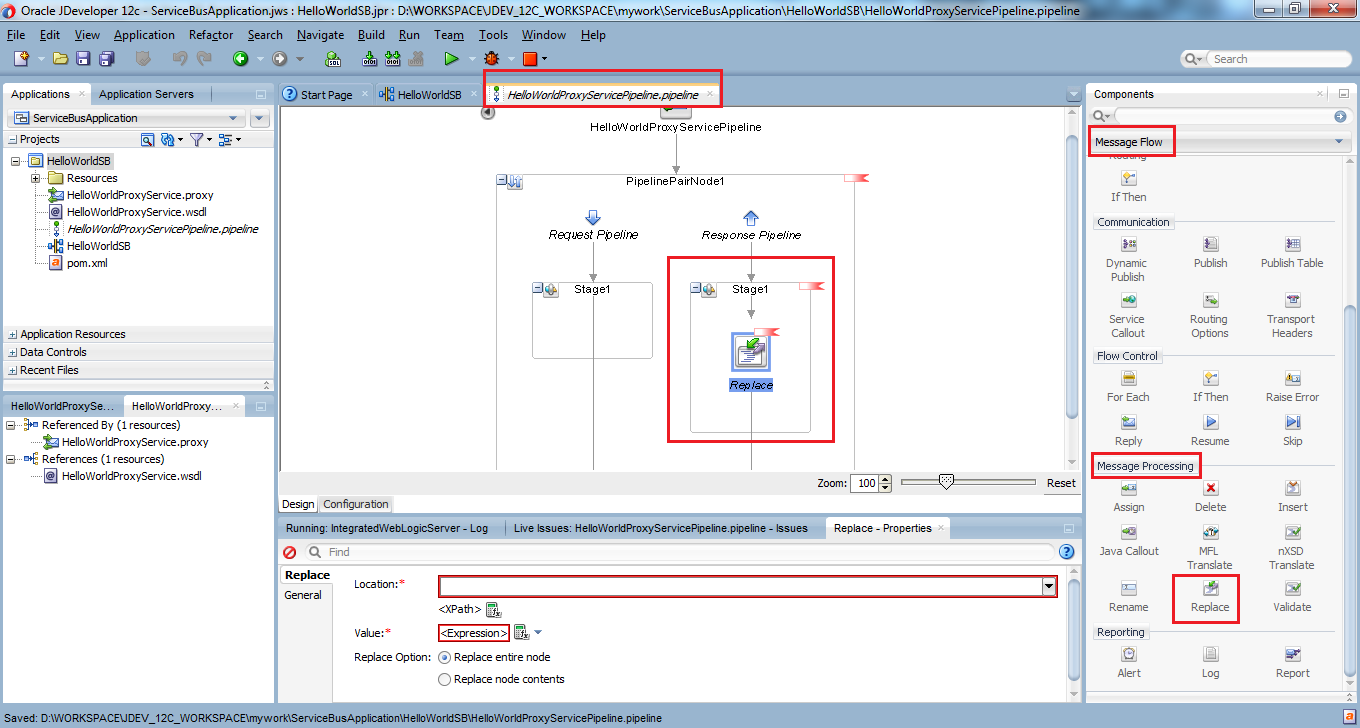Select the Routing Options component
Screen dimensions: 1360x728
point(1210,315)
